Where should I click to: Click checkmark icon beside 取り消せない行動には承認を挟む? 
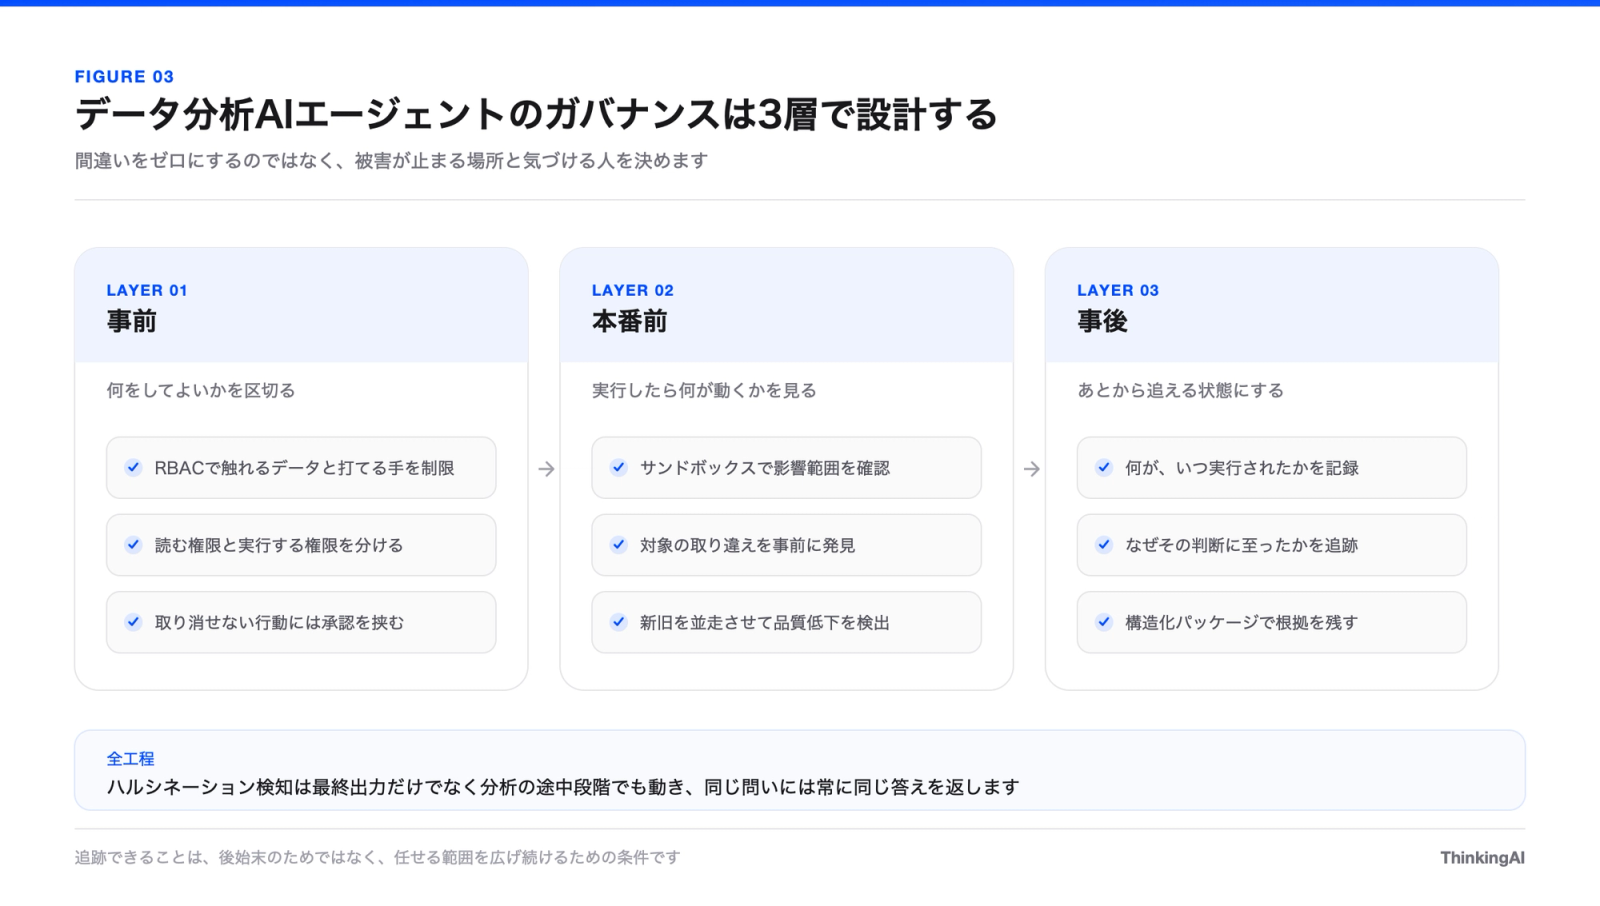pyautogui.click(x=133, y=622)
